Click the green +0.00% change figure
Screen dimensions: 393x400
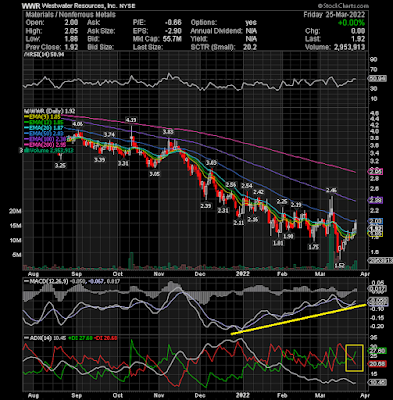point(351,23)
